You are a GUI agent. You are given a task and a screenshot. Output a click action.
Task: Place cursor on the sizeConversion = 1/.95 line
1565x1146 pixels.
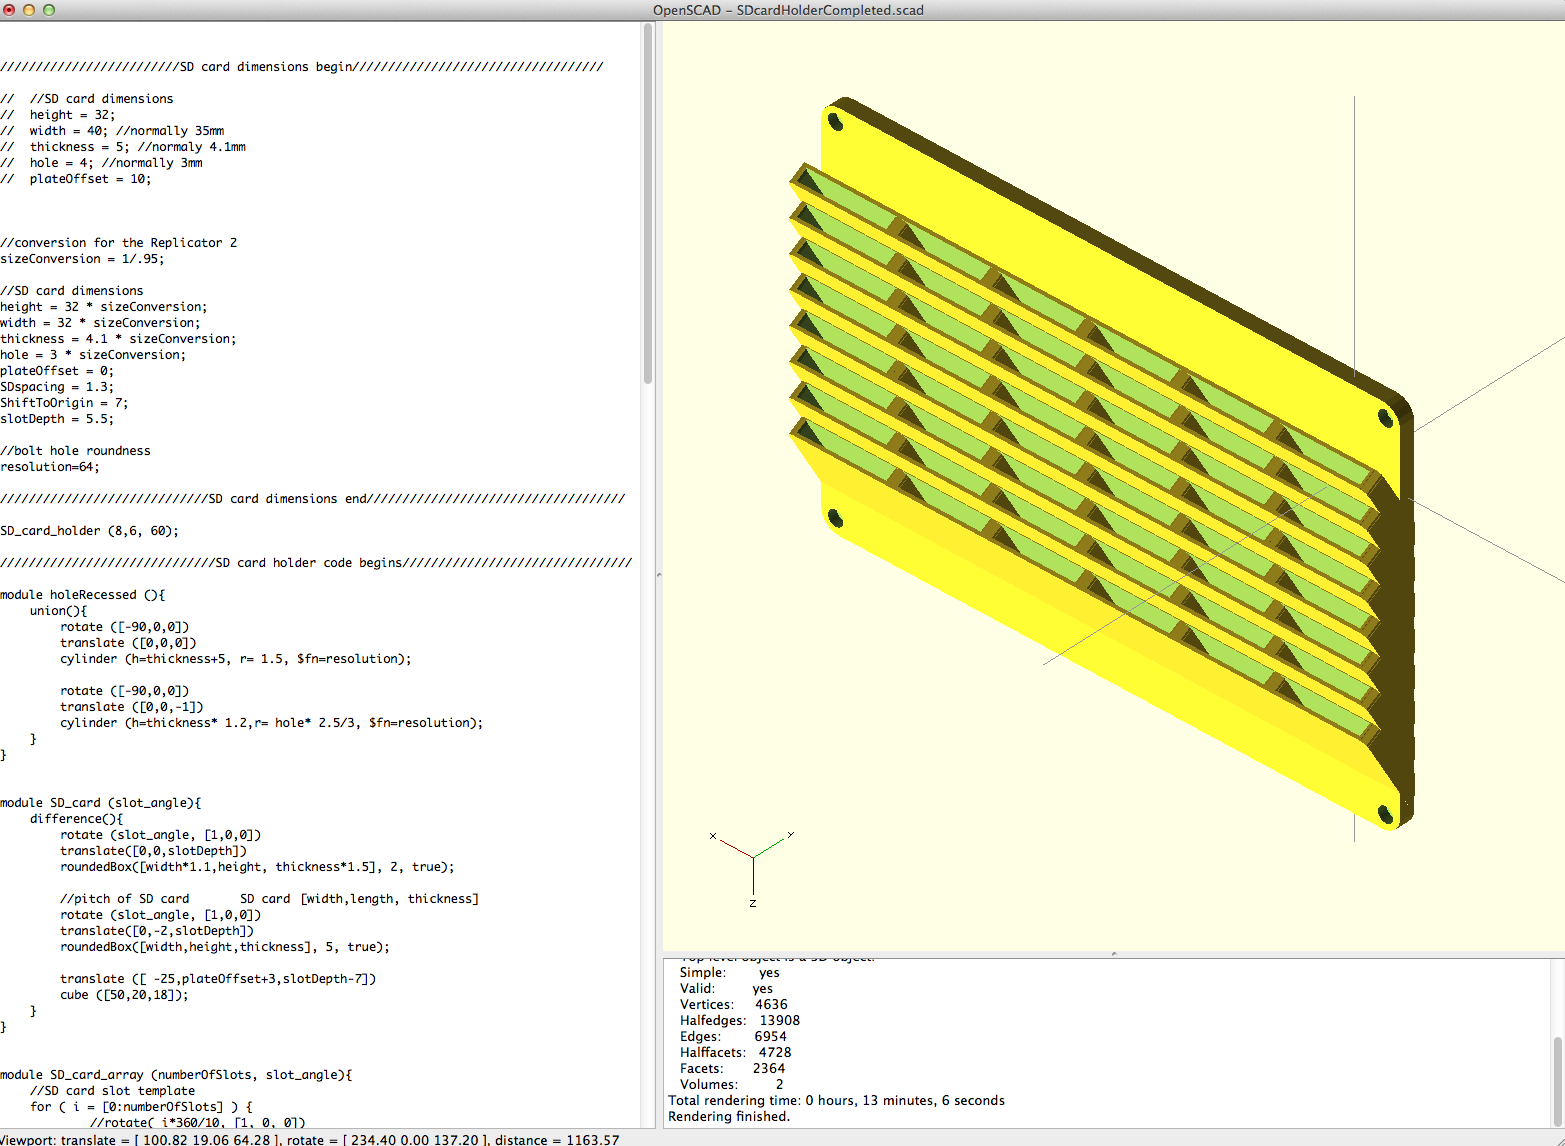pos(82,259)
